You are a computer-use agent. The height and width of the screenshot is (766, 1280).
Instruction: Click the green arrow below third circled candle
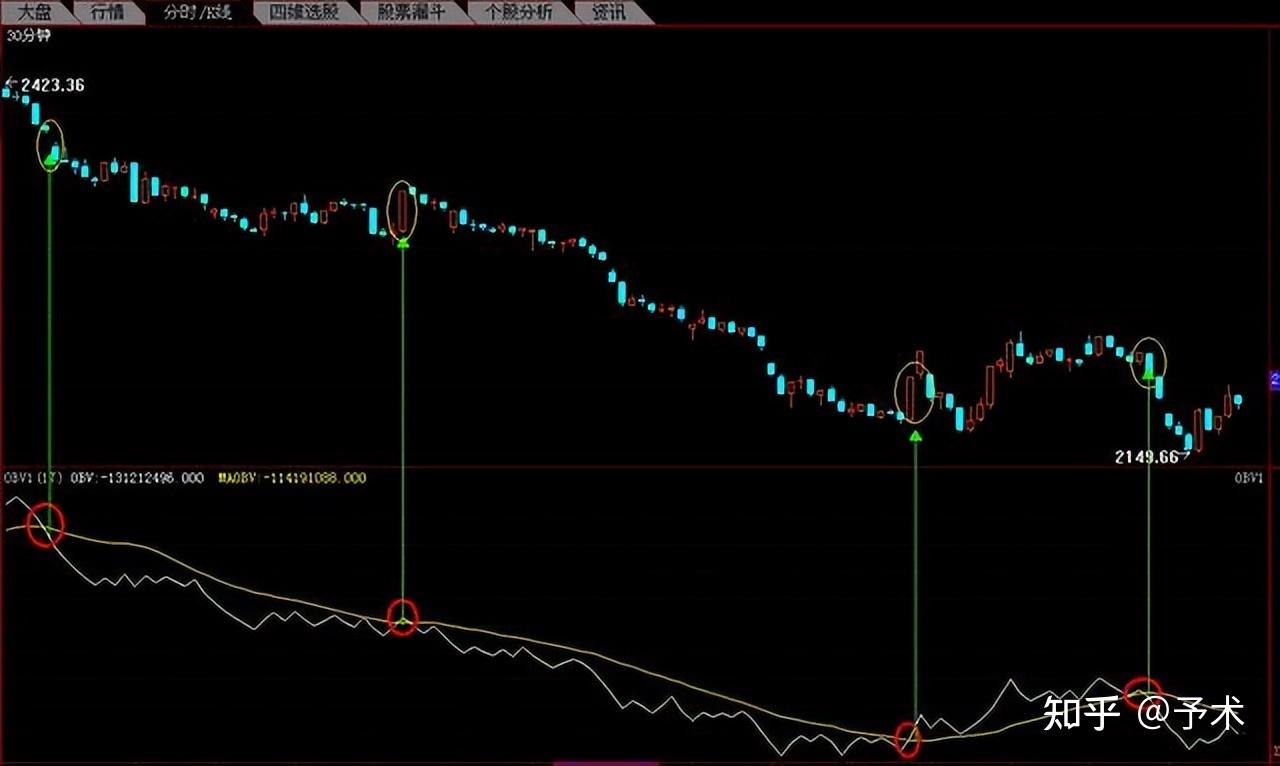click(915, 436)
